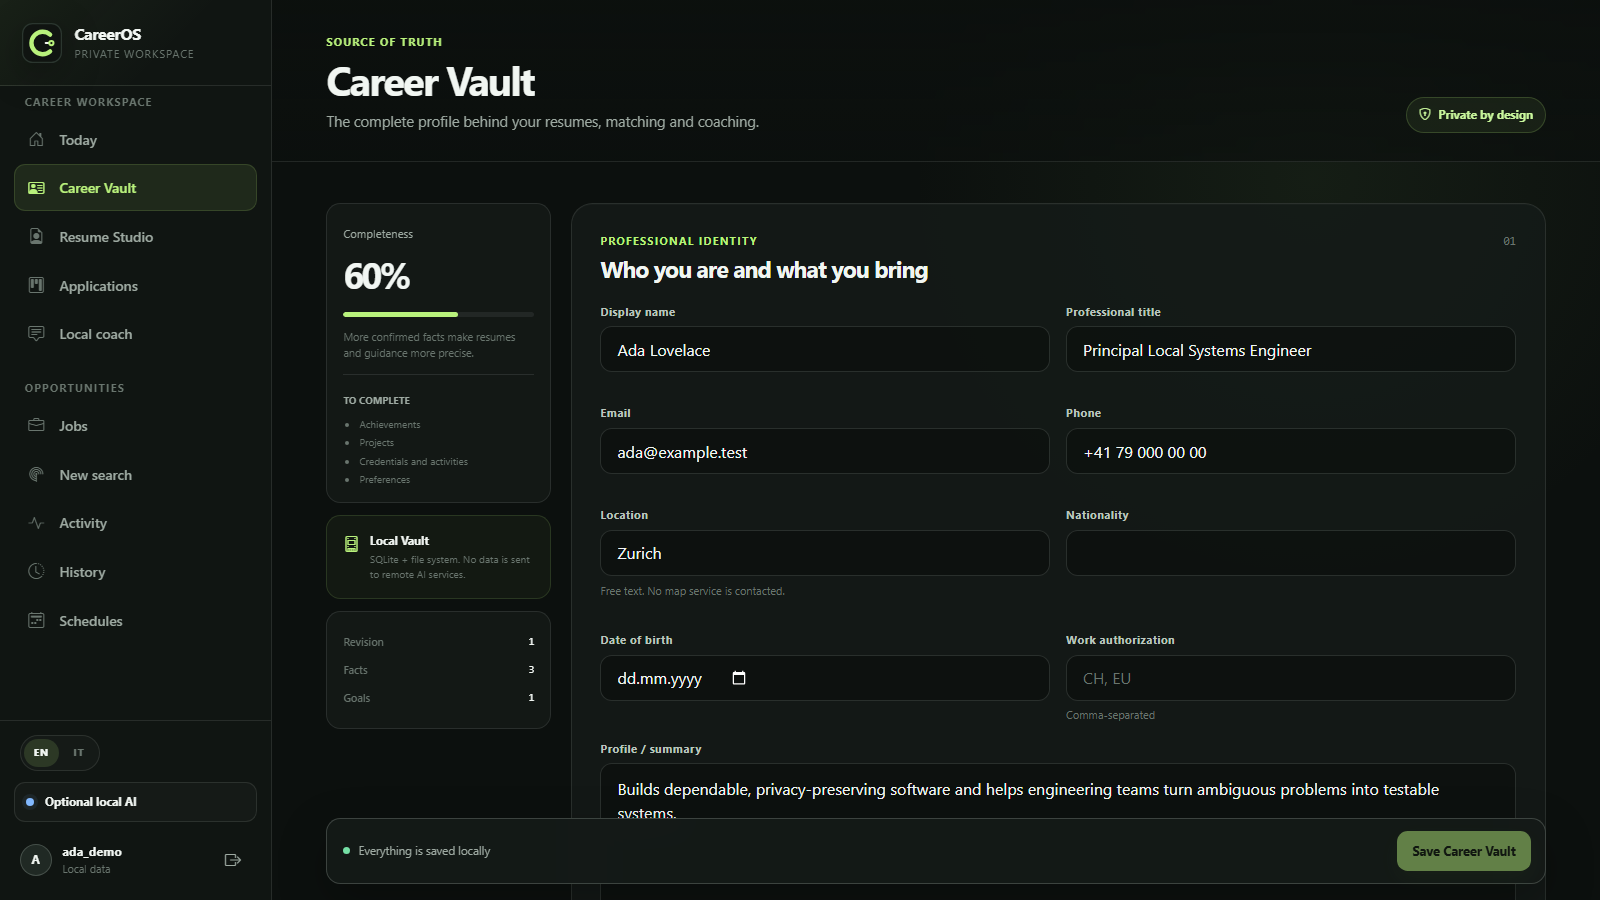Click the Local coach chat icon

tap(37, 333)
